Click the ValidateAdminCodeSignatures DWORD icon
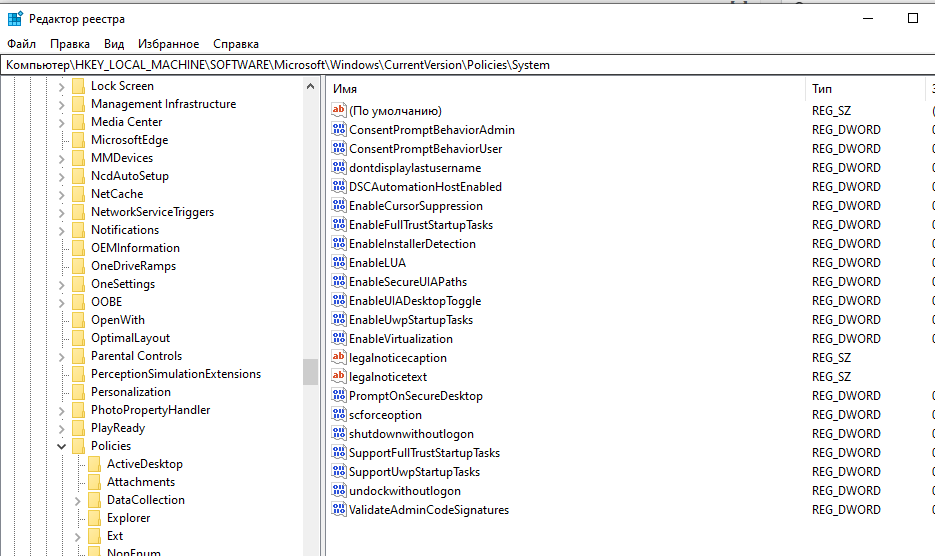This screenshot has height=556, width=935. click(x=338, y=510)
